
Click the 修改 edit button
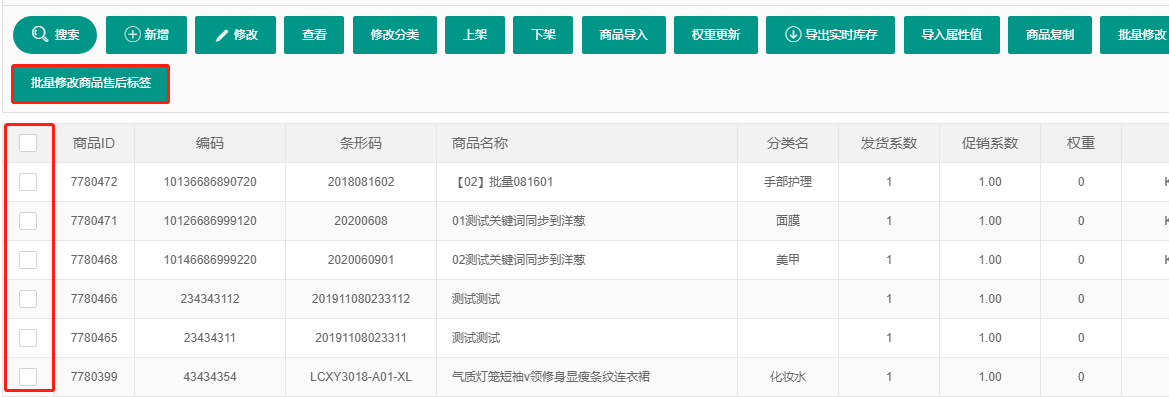click(x=236, y=35)
